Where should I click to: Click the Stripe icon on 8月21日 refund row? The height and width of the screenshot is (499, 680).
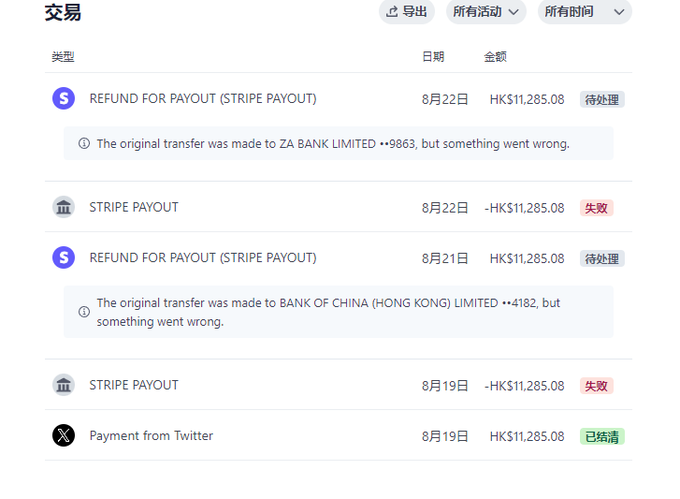(x=64, y=258)
